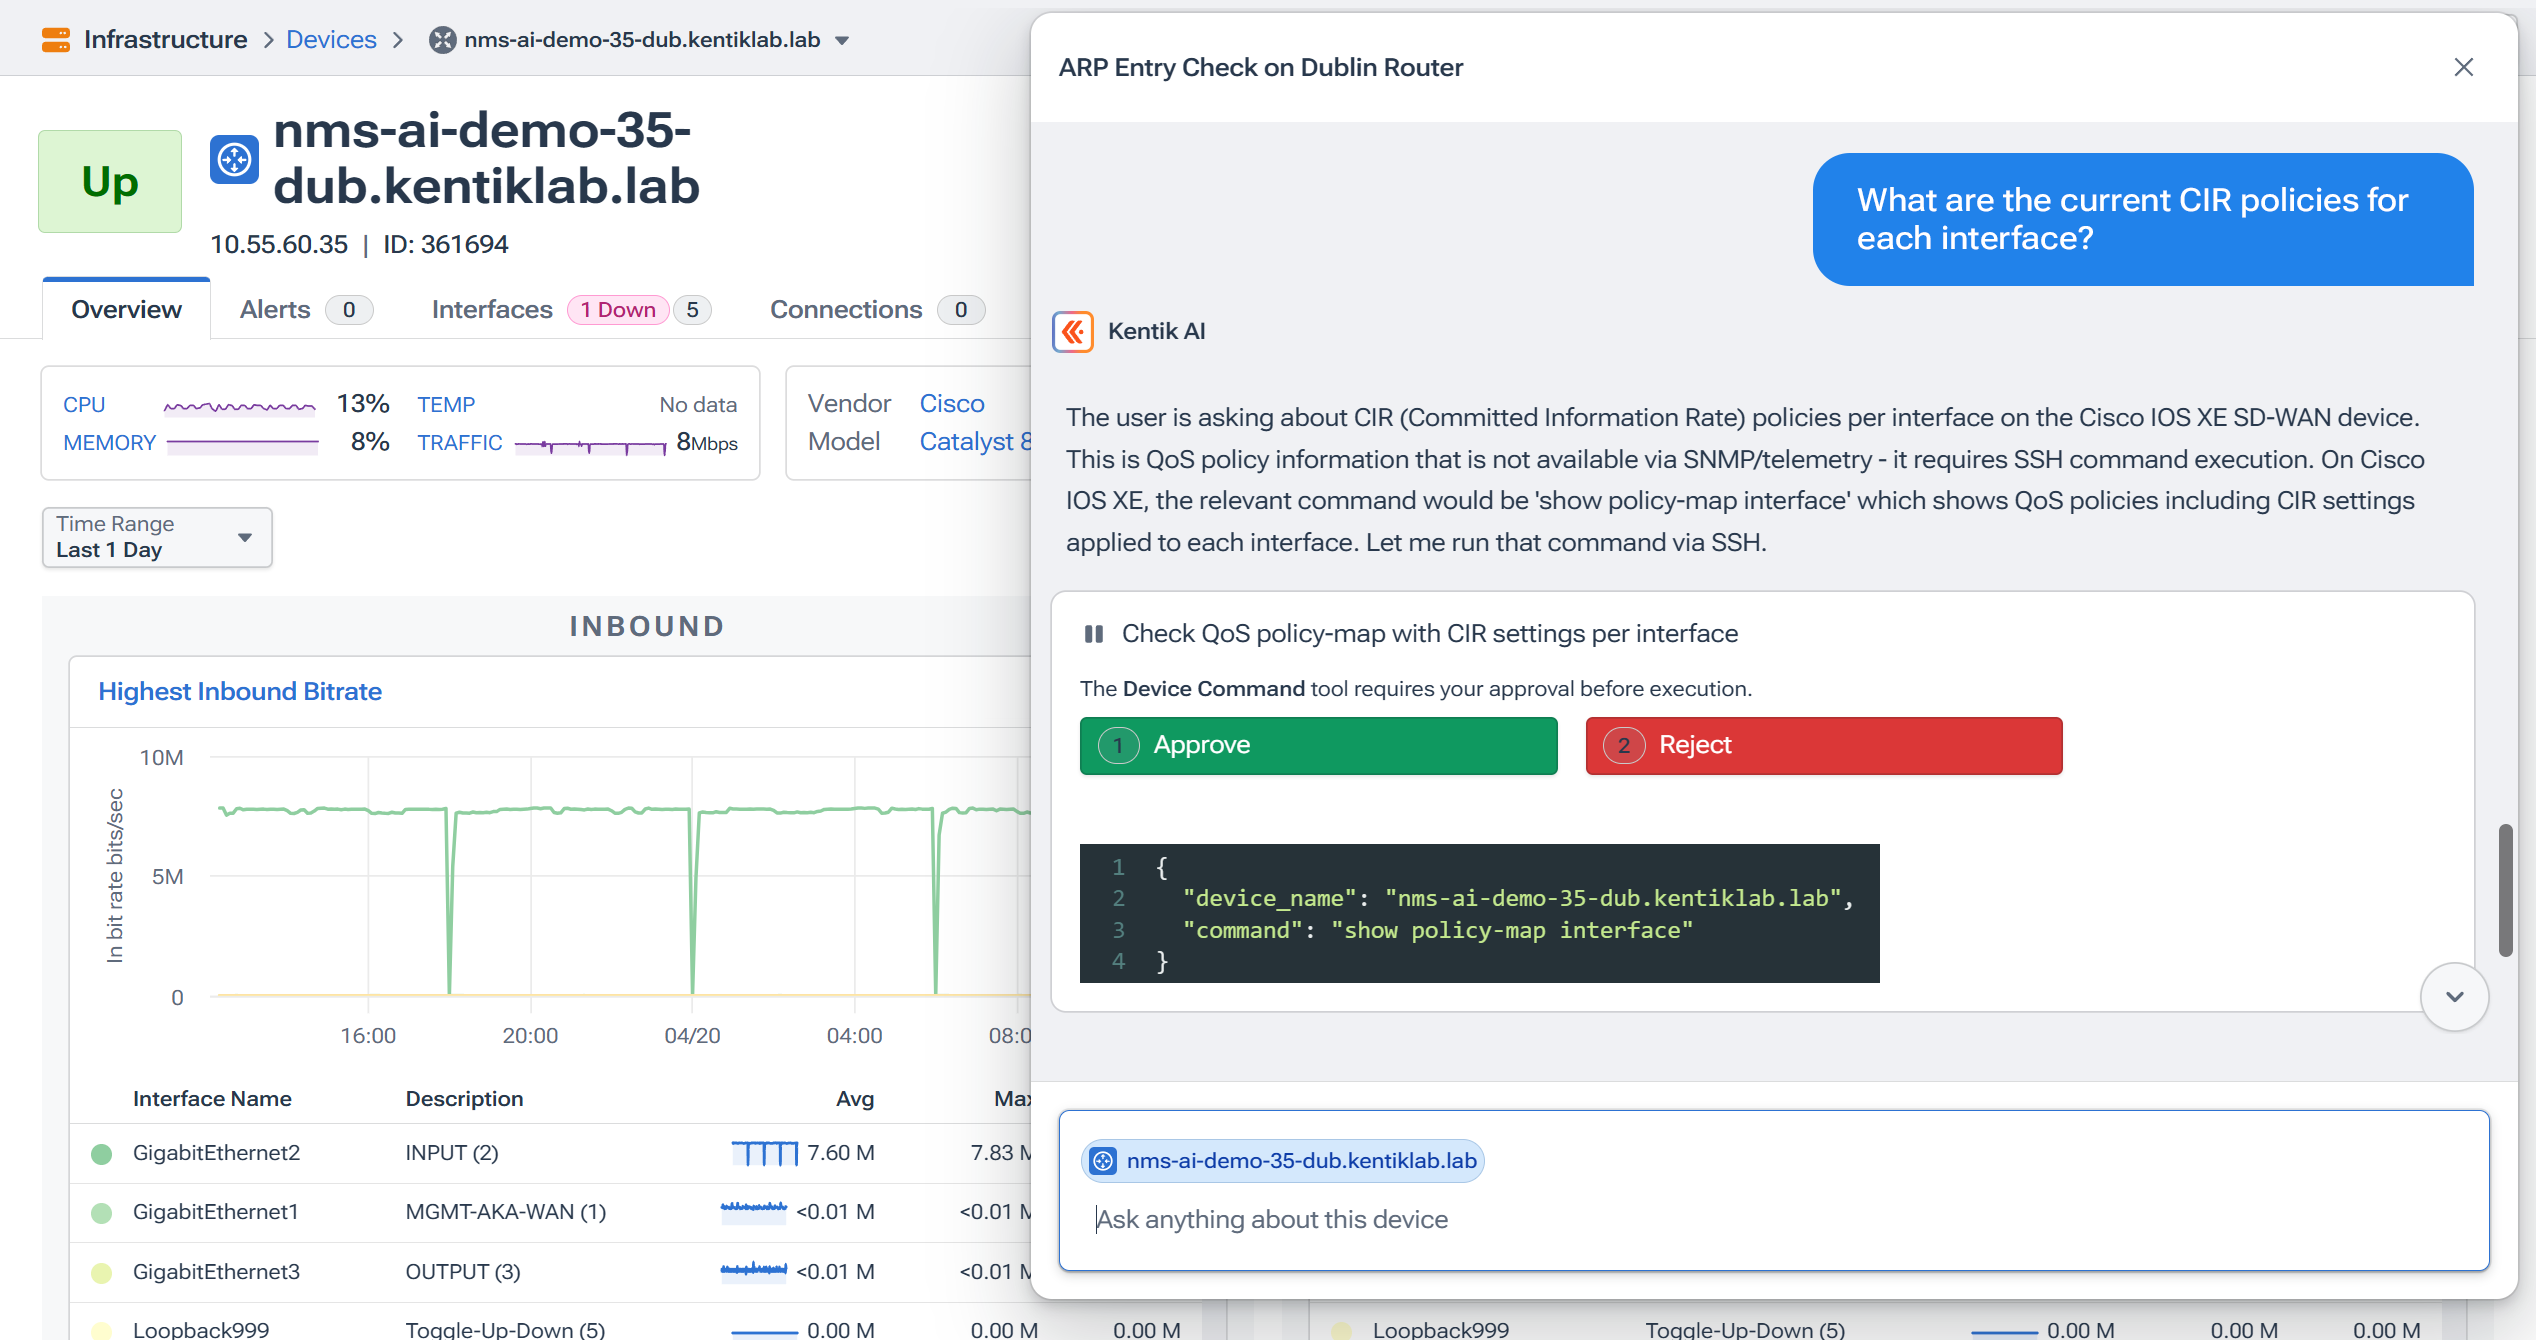Open the device name breadcrumb dropdown

pyautogui.click(x=843, y=40)
